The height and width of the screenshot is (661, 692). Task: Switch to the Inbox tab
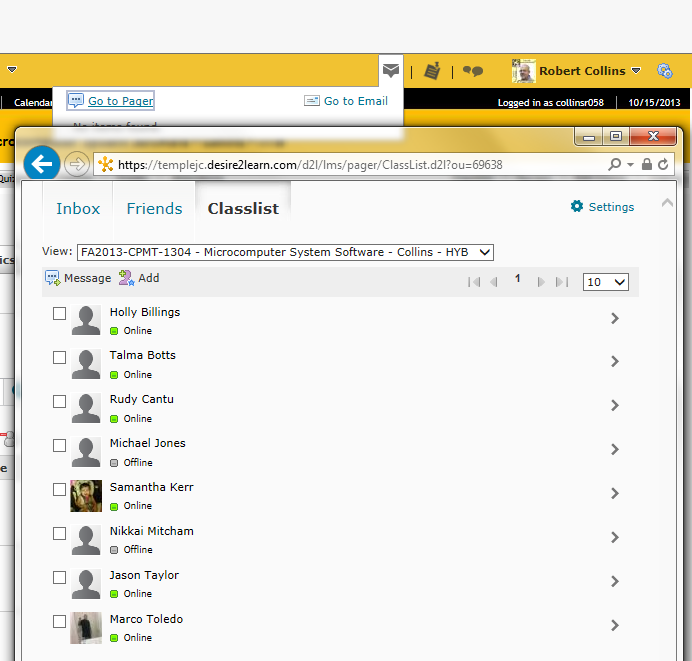(x=78, y=208)
